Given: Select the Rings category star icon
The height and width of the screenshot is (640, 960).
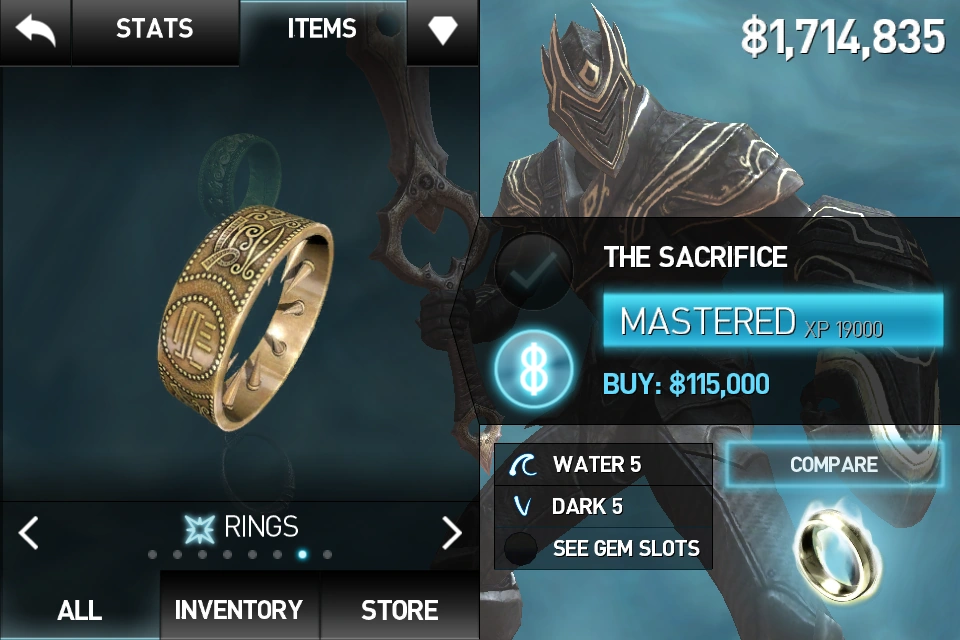Looking at the screenshot, I should pyautogui.click(x=200, y=528).
